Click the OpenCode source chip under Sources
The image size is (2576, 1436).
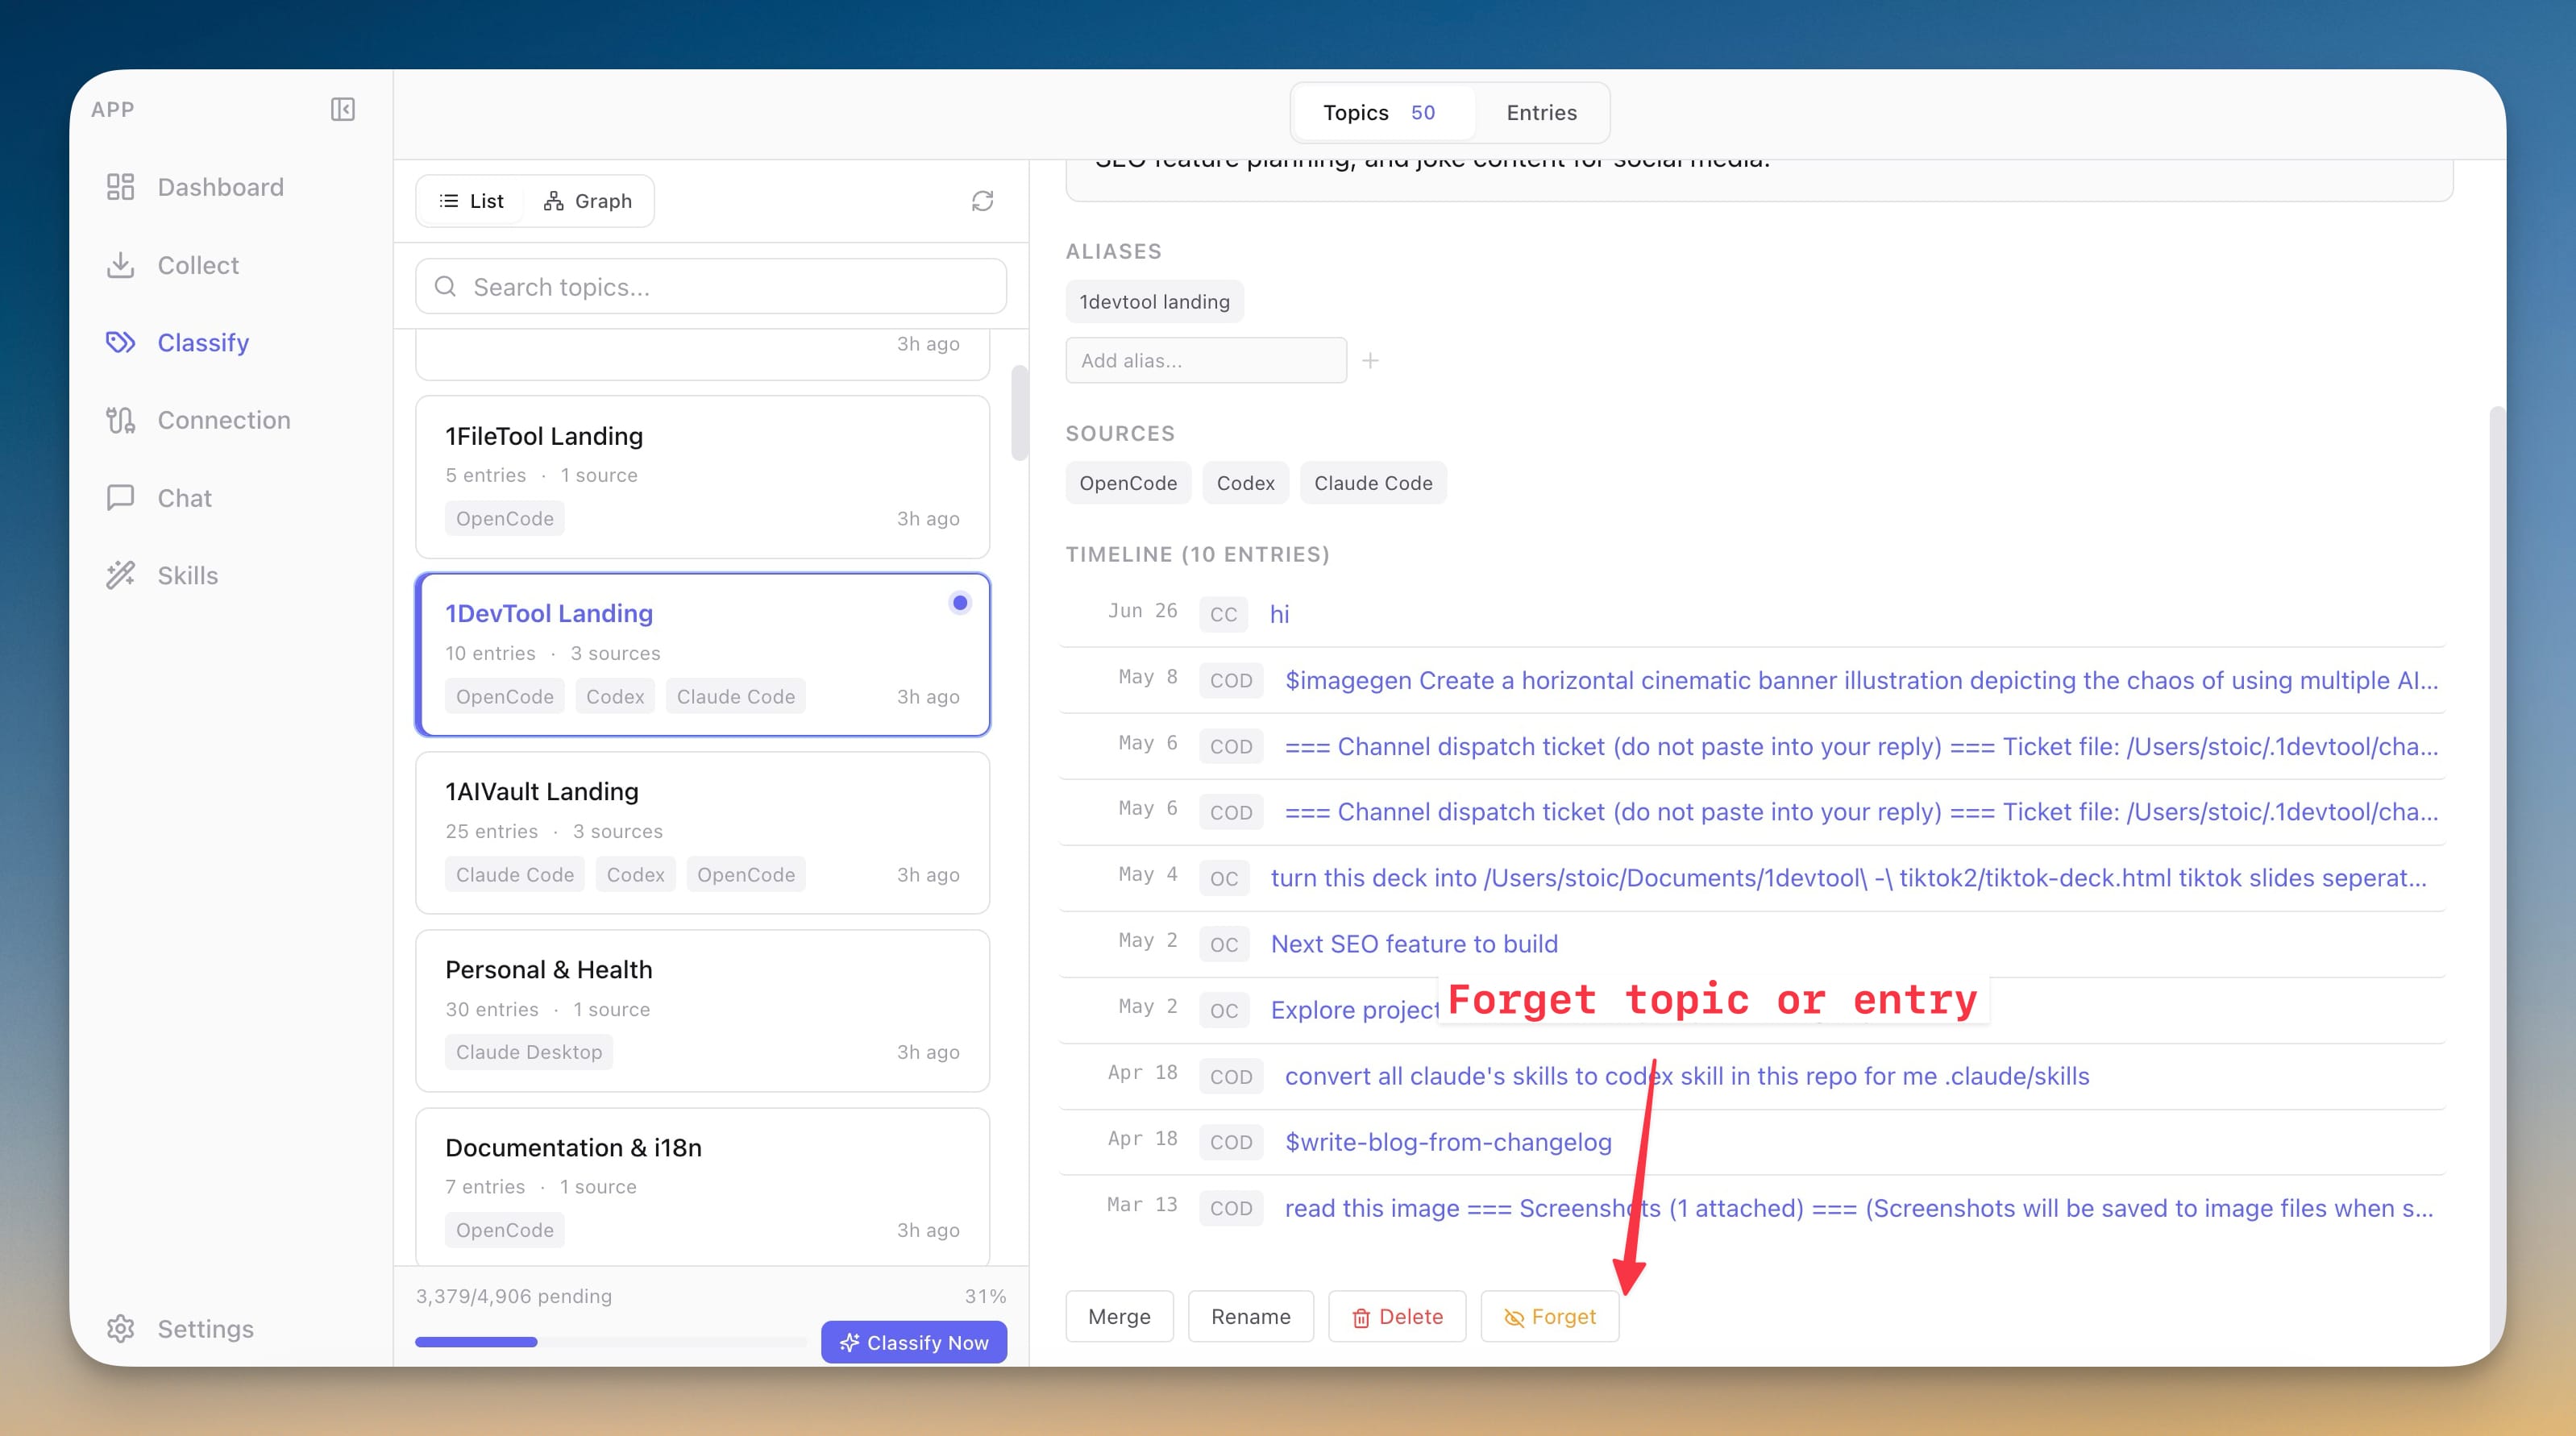point(1128,483)
